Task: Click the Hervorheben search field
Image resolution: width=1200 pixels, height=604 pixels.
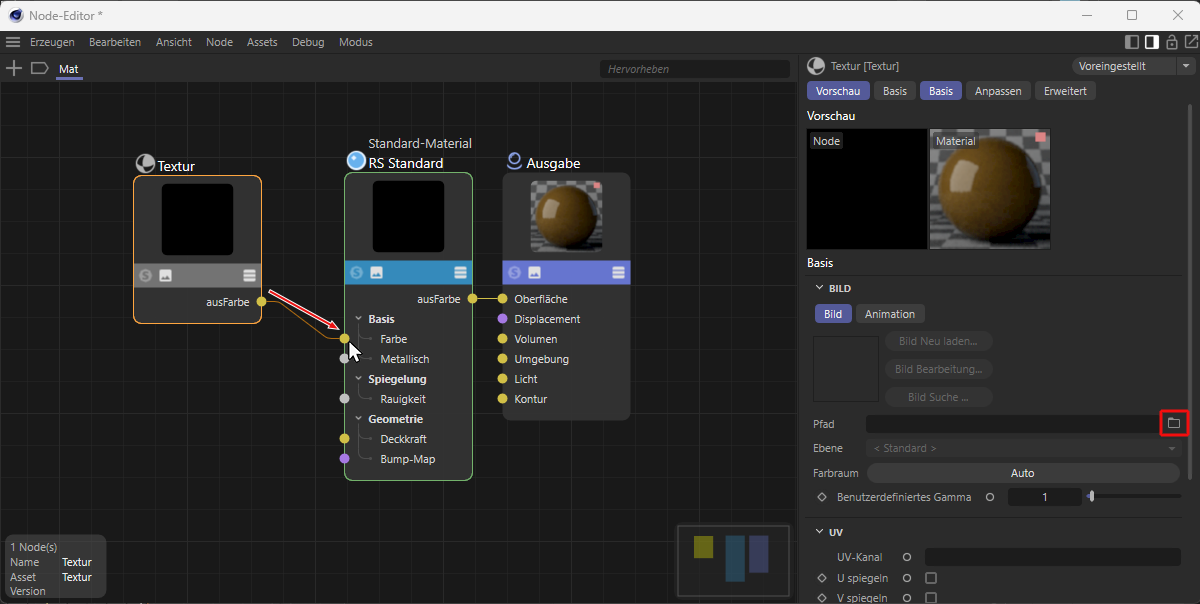Action: 695,69
